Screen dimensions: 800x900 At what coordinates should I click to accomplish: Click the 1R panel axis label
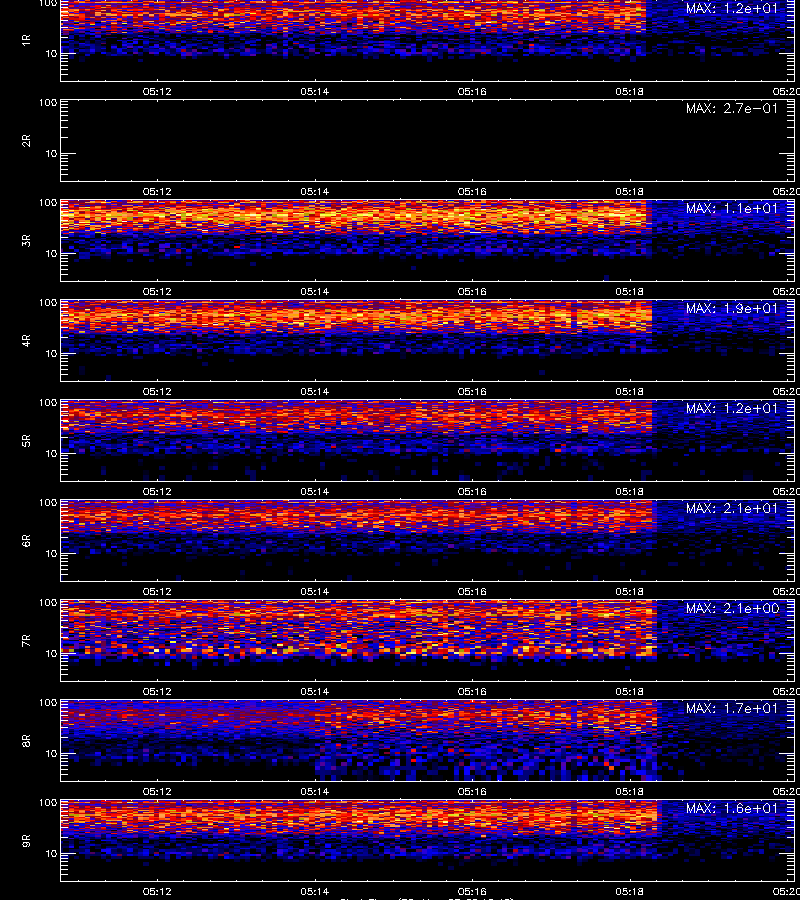(26, 40)
